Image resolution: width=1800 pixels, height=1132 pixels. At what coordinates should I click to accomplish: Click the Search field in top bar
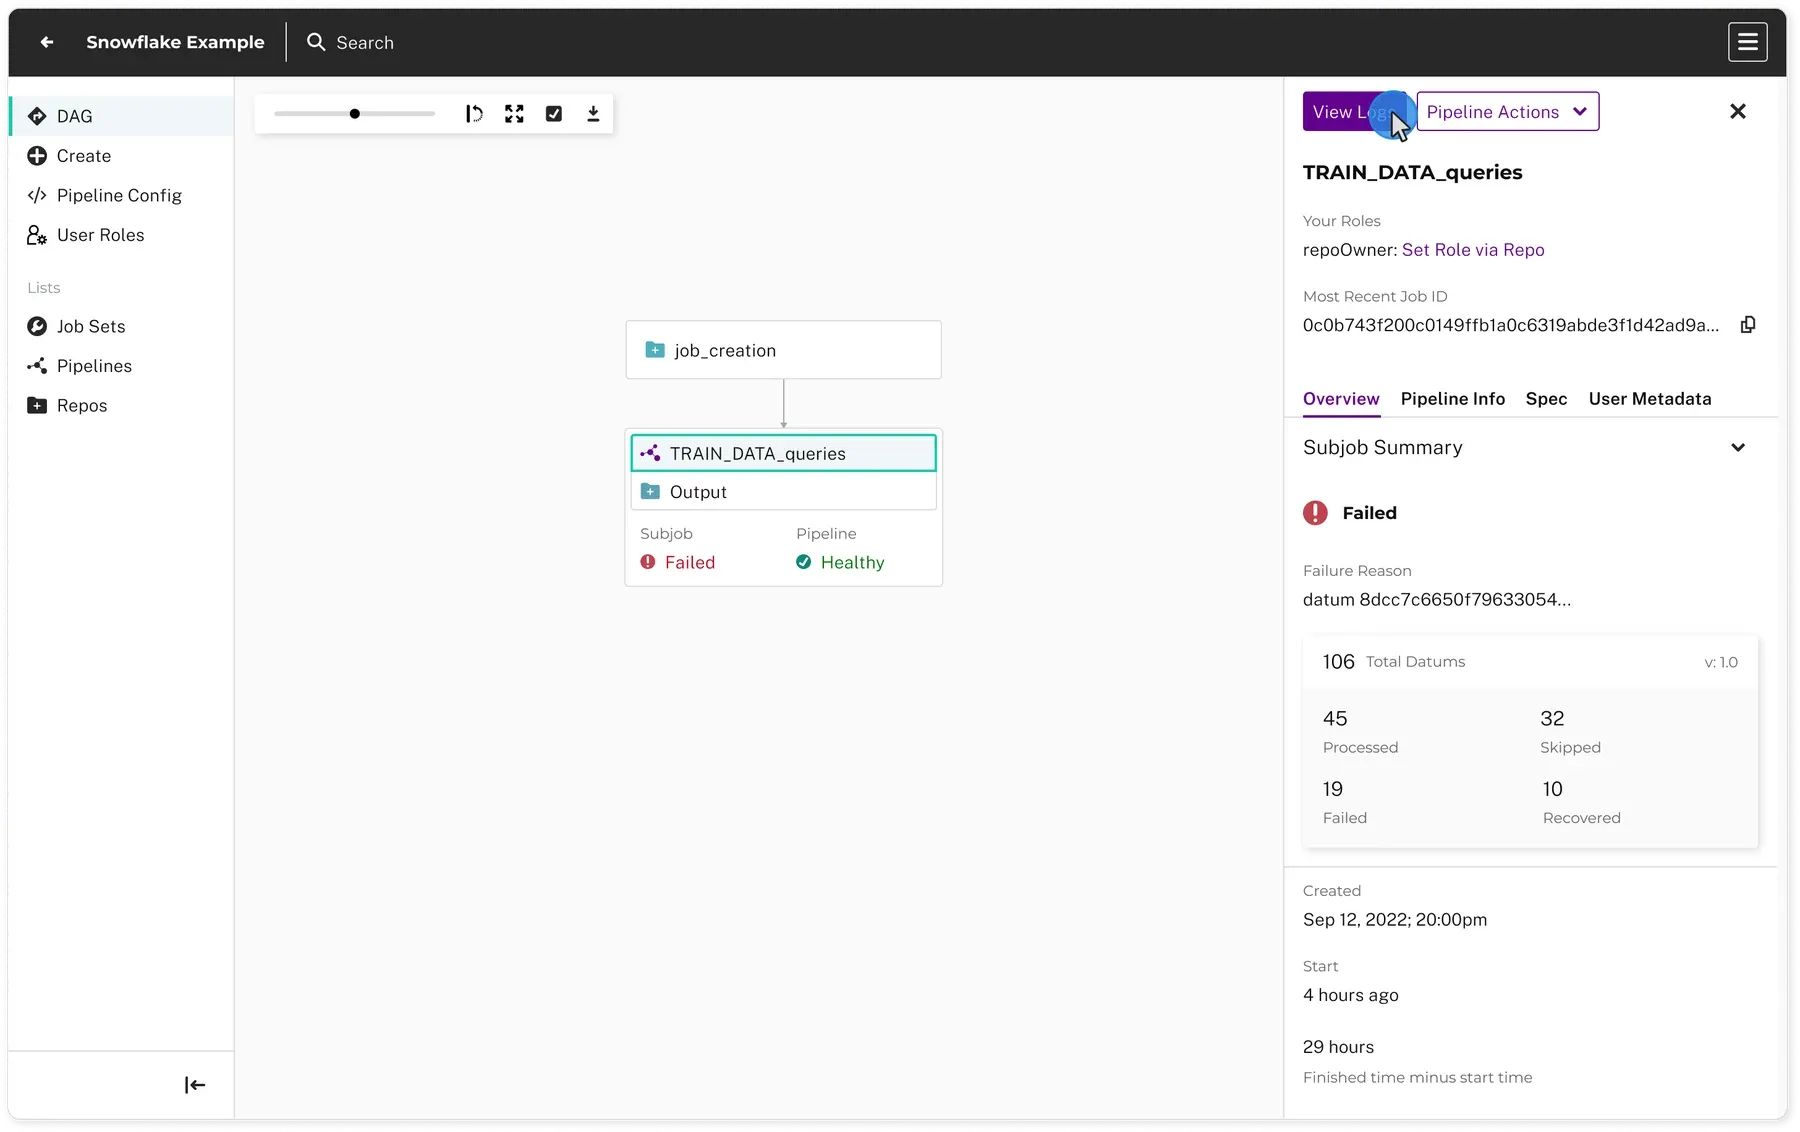point(365,42)
